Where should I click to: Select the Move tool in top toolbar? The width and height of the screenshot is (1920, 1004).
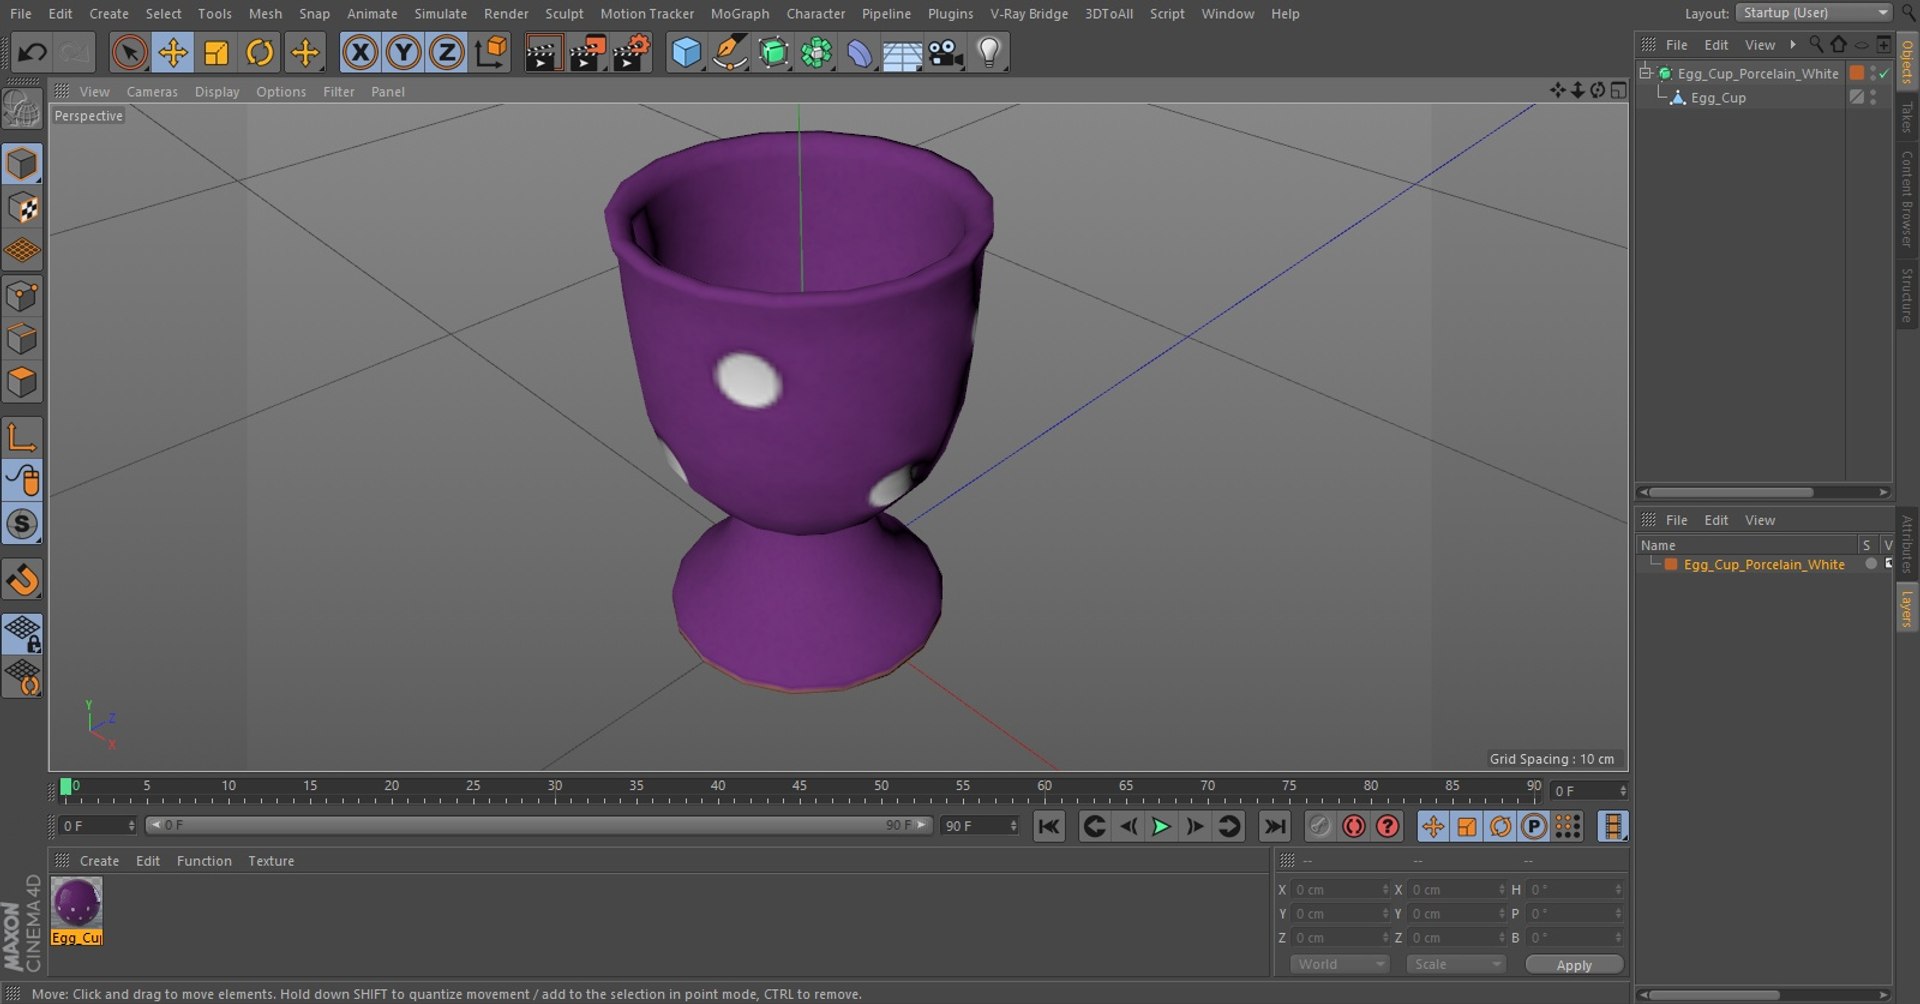173,52
